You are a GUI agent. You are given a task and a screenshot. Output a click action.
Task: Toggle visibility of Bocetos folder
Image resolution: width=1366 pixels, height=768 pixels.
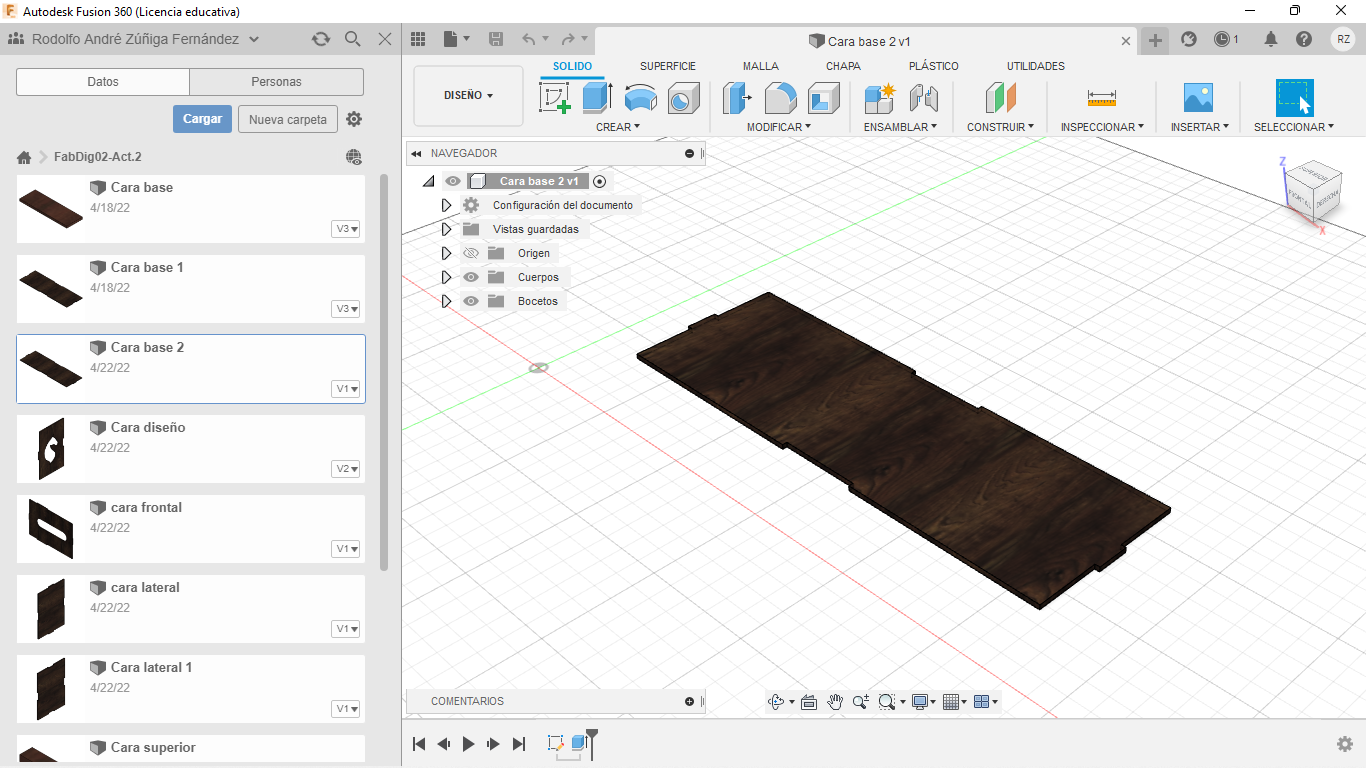(x=471, y=301)
